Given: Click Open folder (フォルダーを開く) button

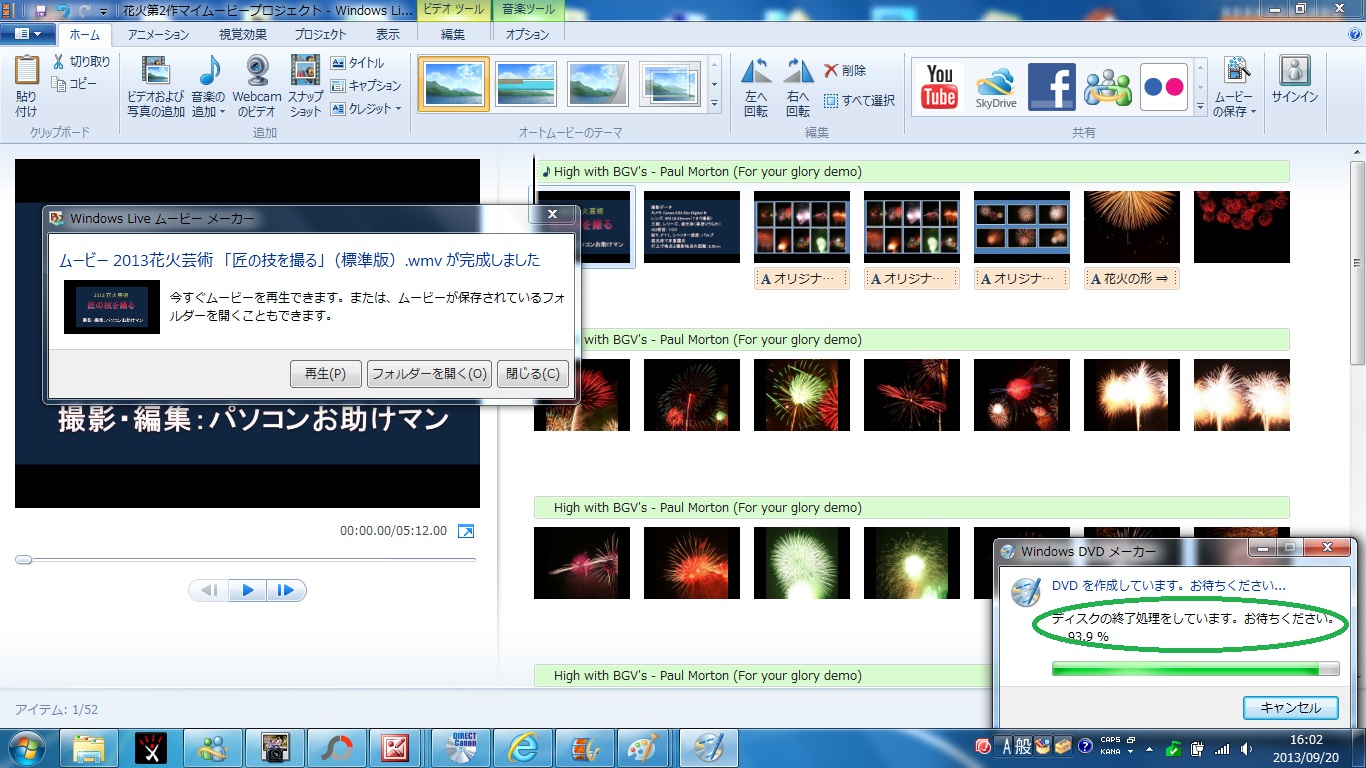Looking at the screenshot, I should pyautogui.click(x=429, y=374).
